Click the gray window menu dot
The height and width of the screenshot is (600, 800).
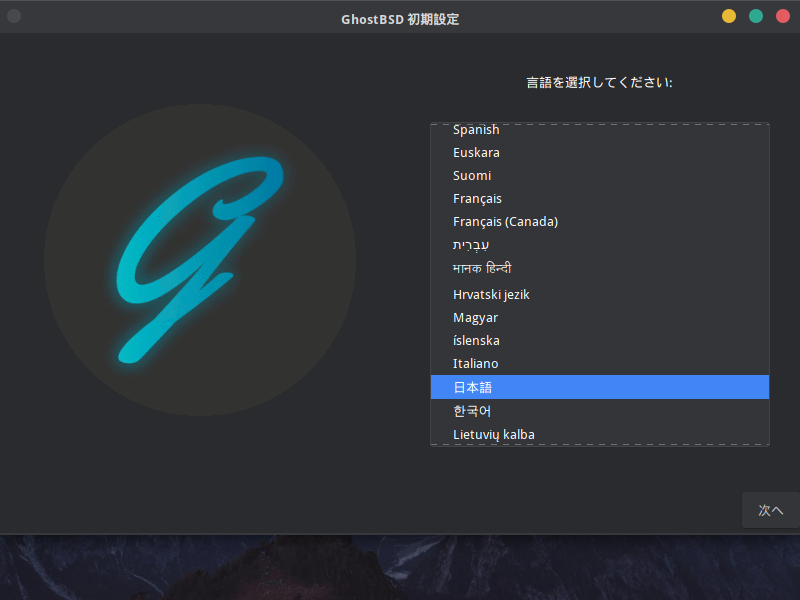[x=14, y=16]
